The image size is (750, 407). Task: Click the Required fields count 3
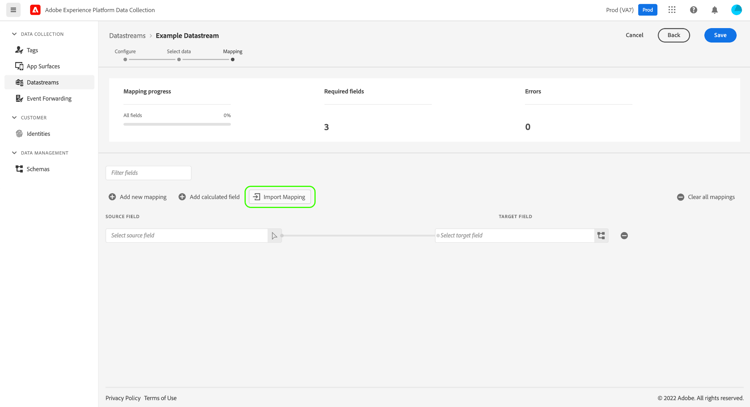[x=326, y=127]
